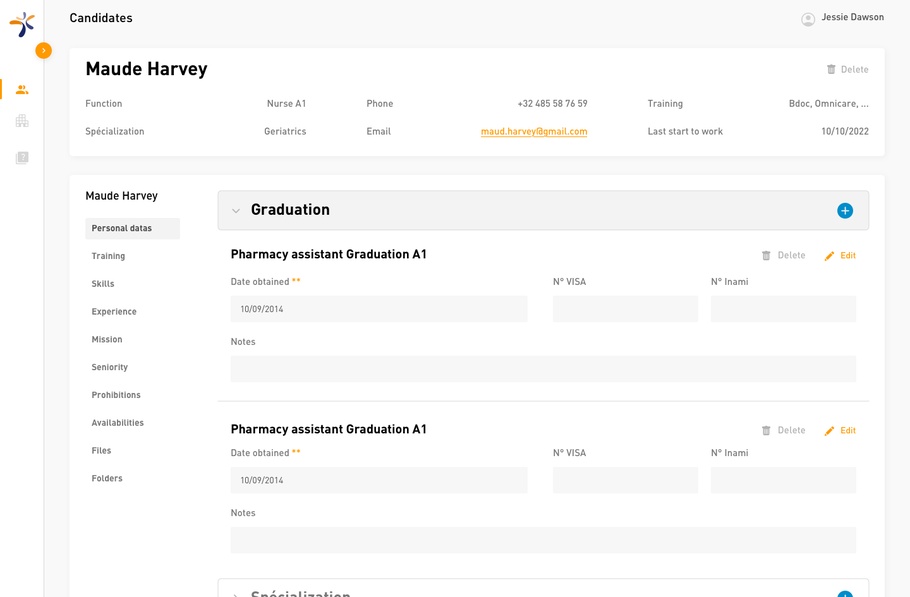Go to the Availabilities section
The image size is (910, 597).
(x=117, y=423)
